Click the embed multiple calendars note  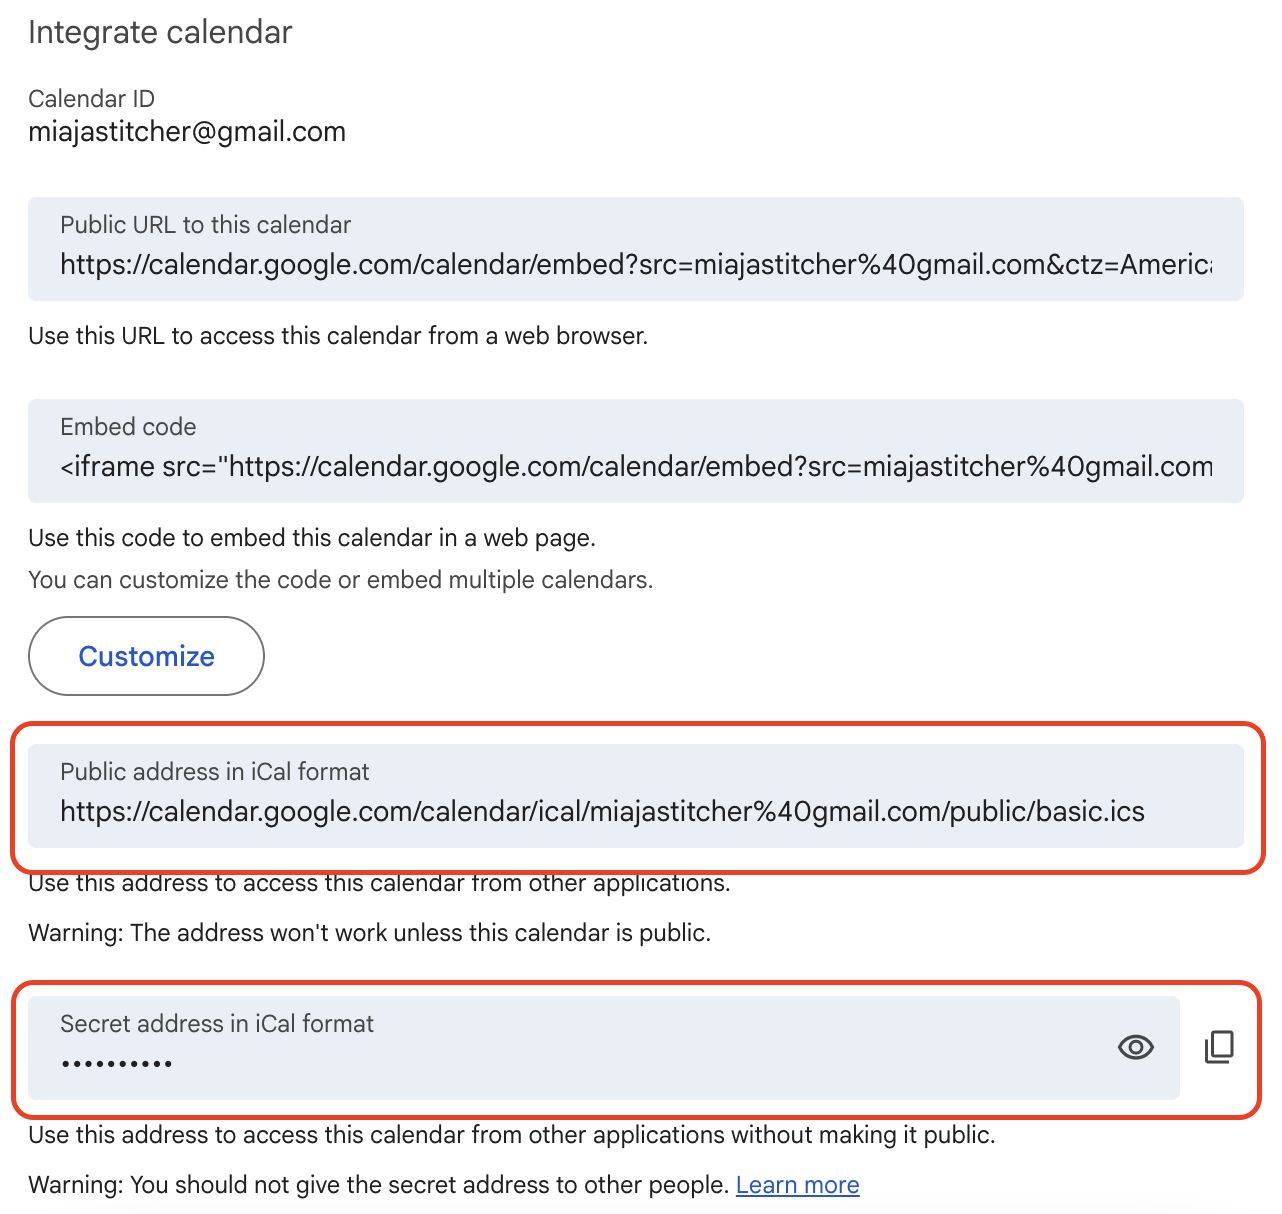340,580
